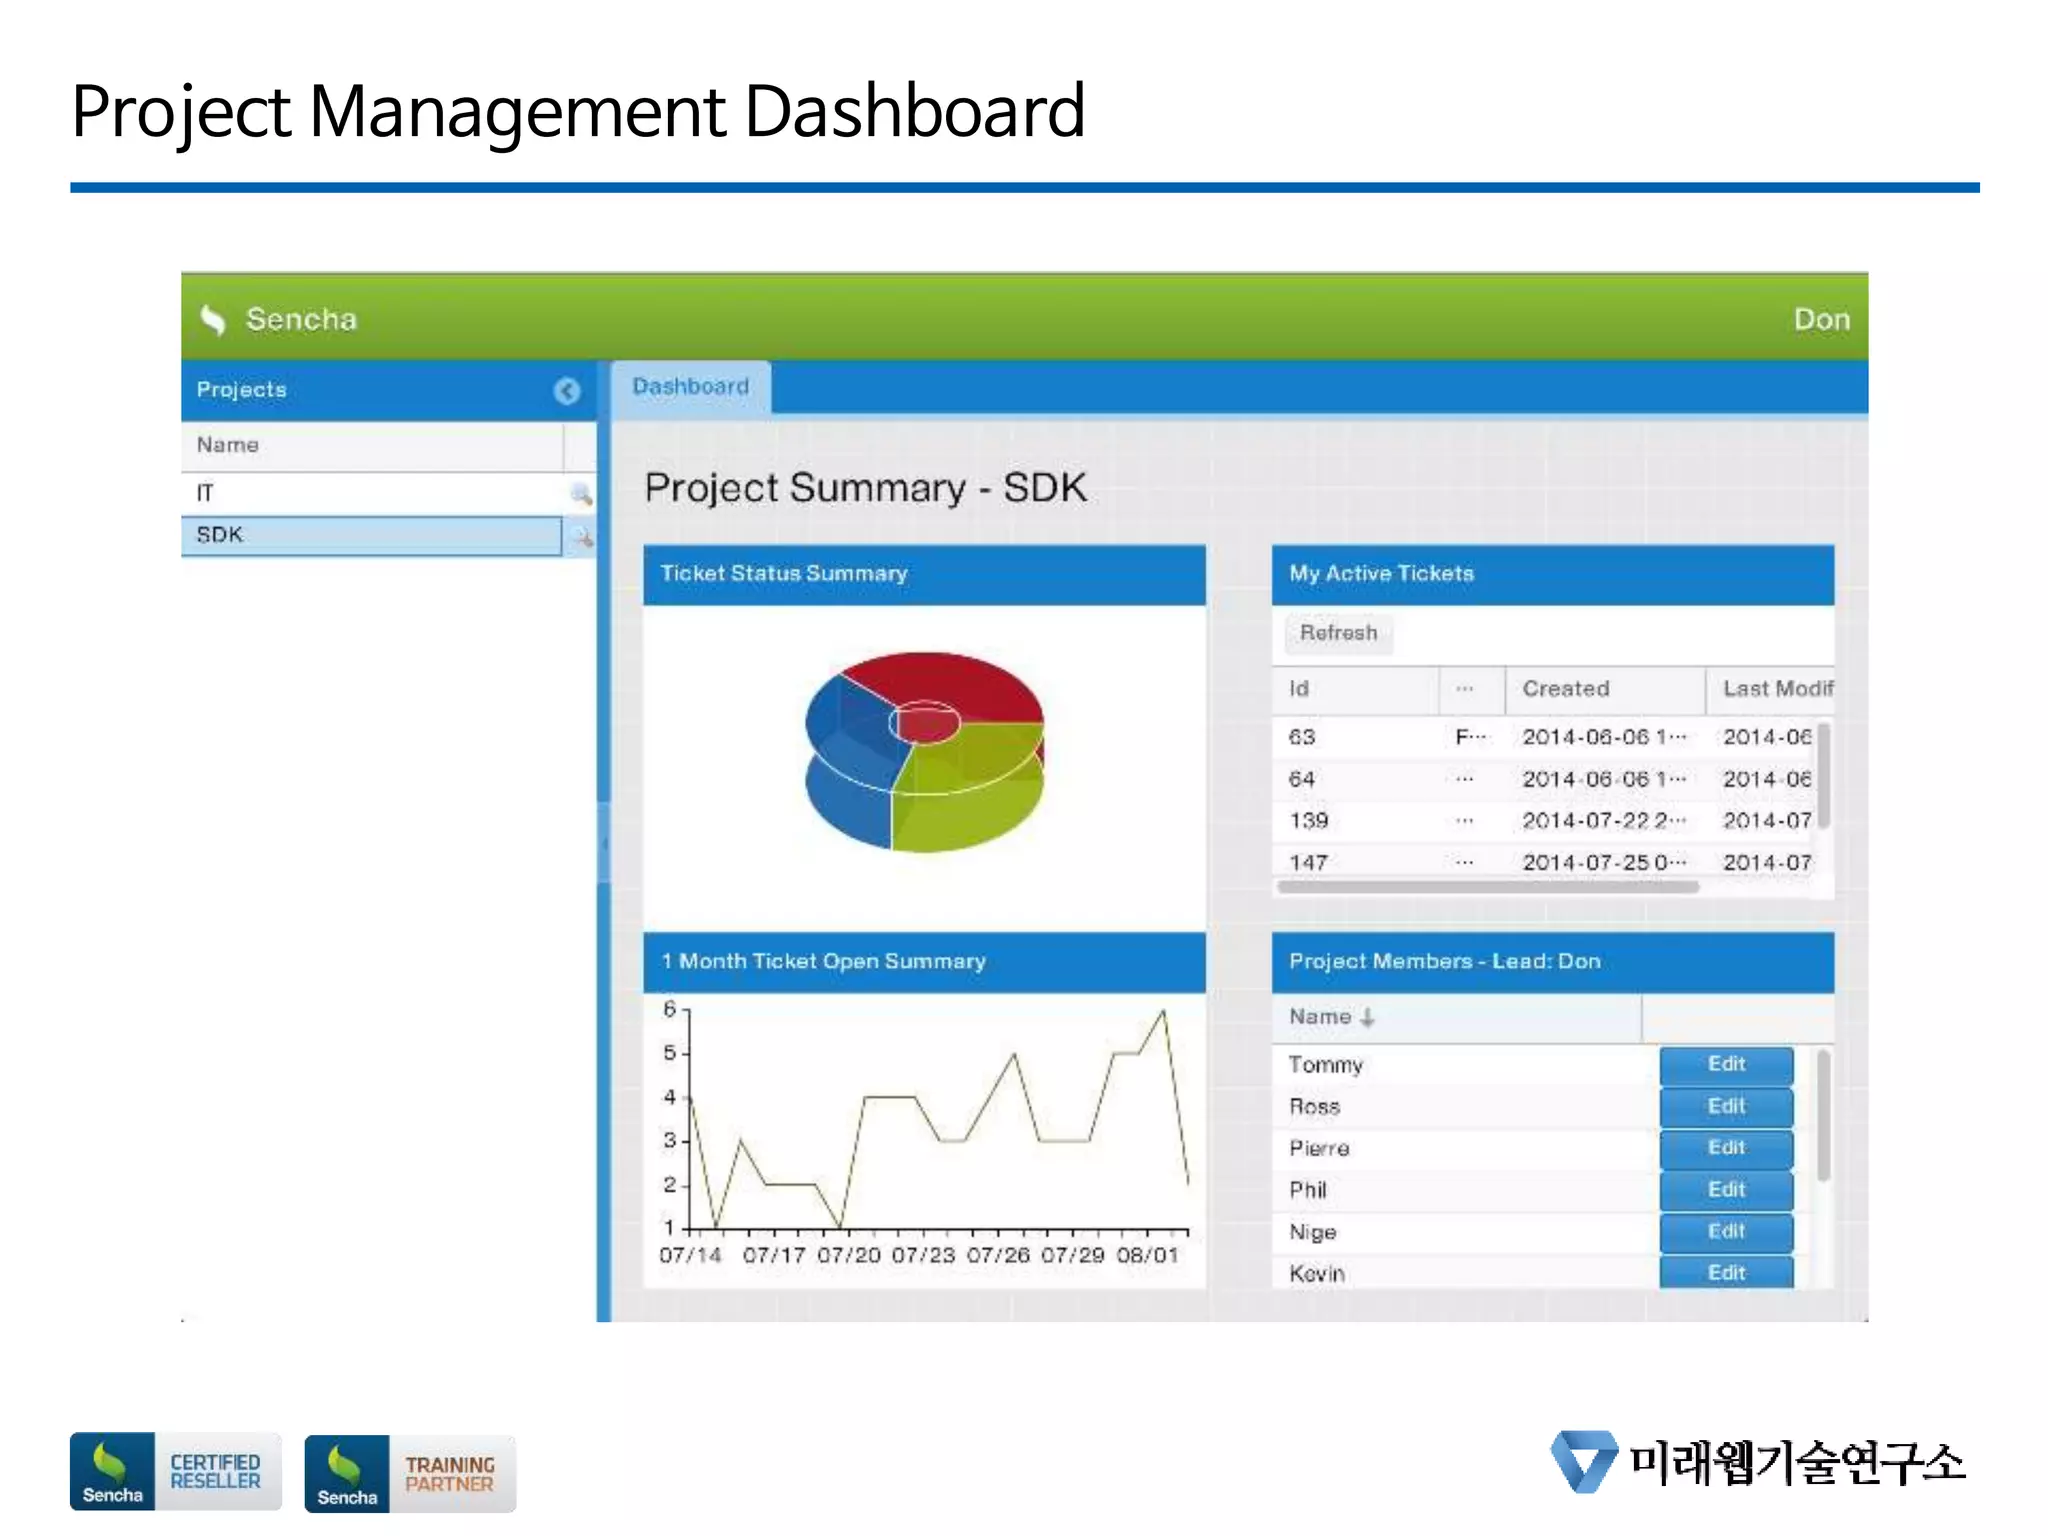Edit project member Tommy
This screenshot has width=2048, height=1536.
pyautogui.click(x=1726, y=1065)
